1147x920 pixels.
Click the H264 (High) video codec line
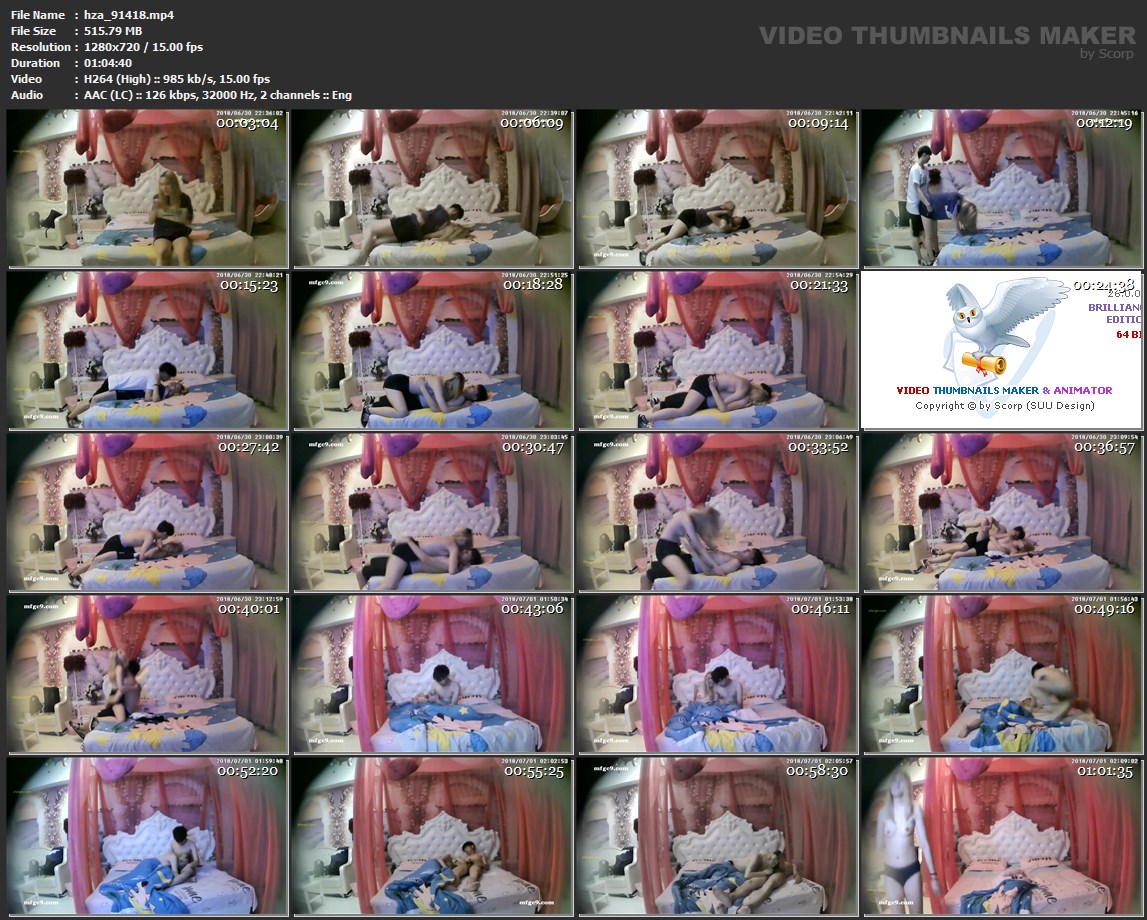(x=177, y=79)
